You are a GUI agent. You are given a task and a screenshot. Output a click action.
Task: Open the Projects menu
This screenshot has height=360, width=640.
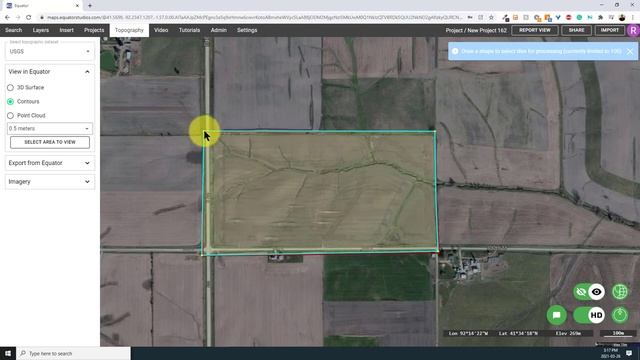(x=94, y=30)
